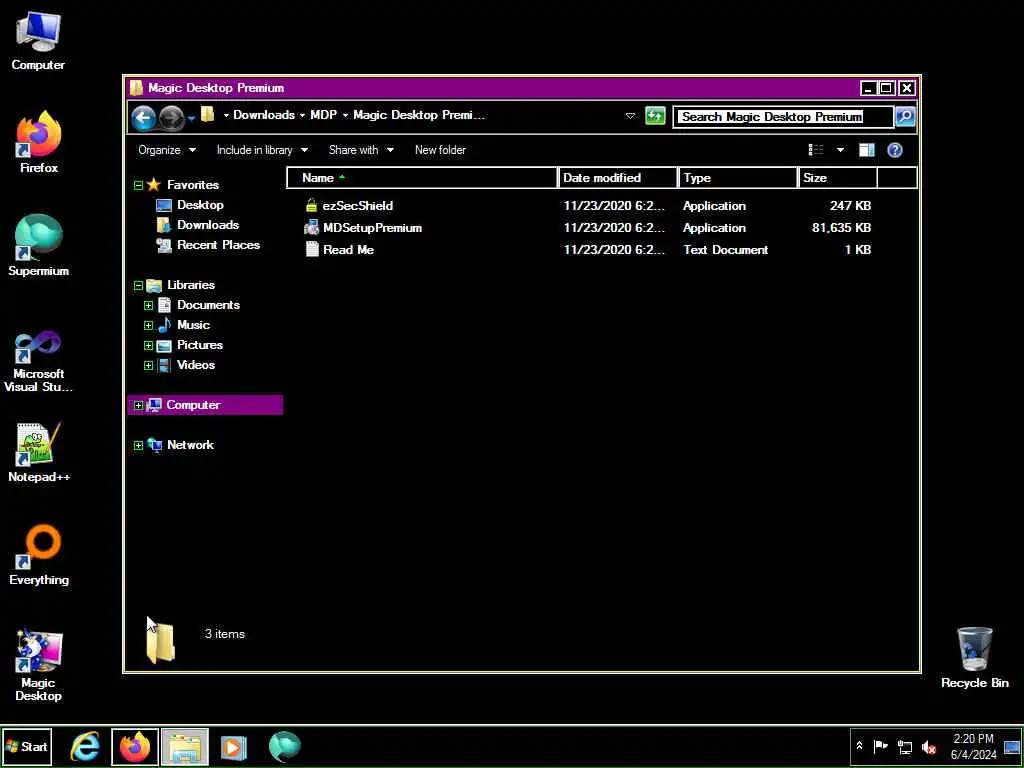Image resolution: width=1024 pixels, height=768 pixels.
Task: Change the view using view icon
Action: click(x=816, y=150)
